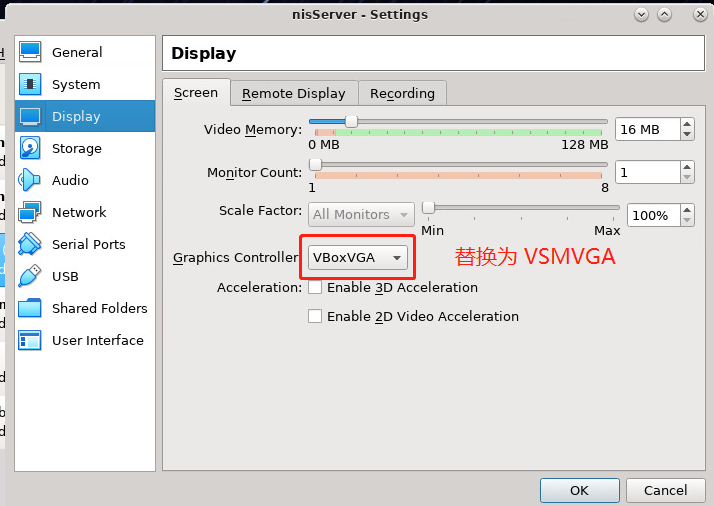Go to Network settings

85,212
